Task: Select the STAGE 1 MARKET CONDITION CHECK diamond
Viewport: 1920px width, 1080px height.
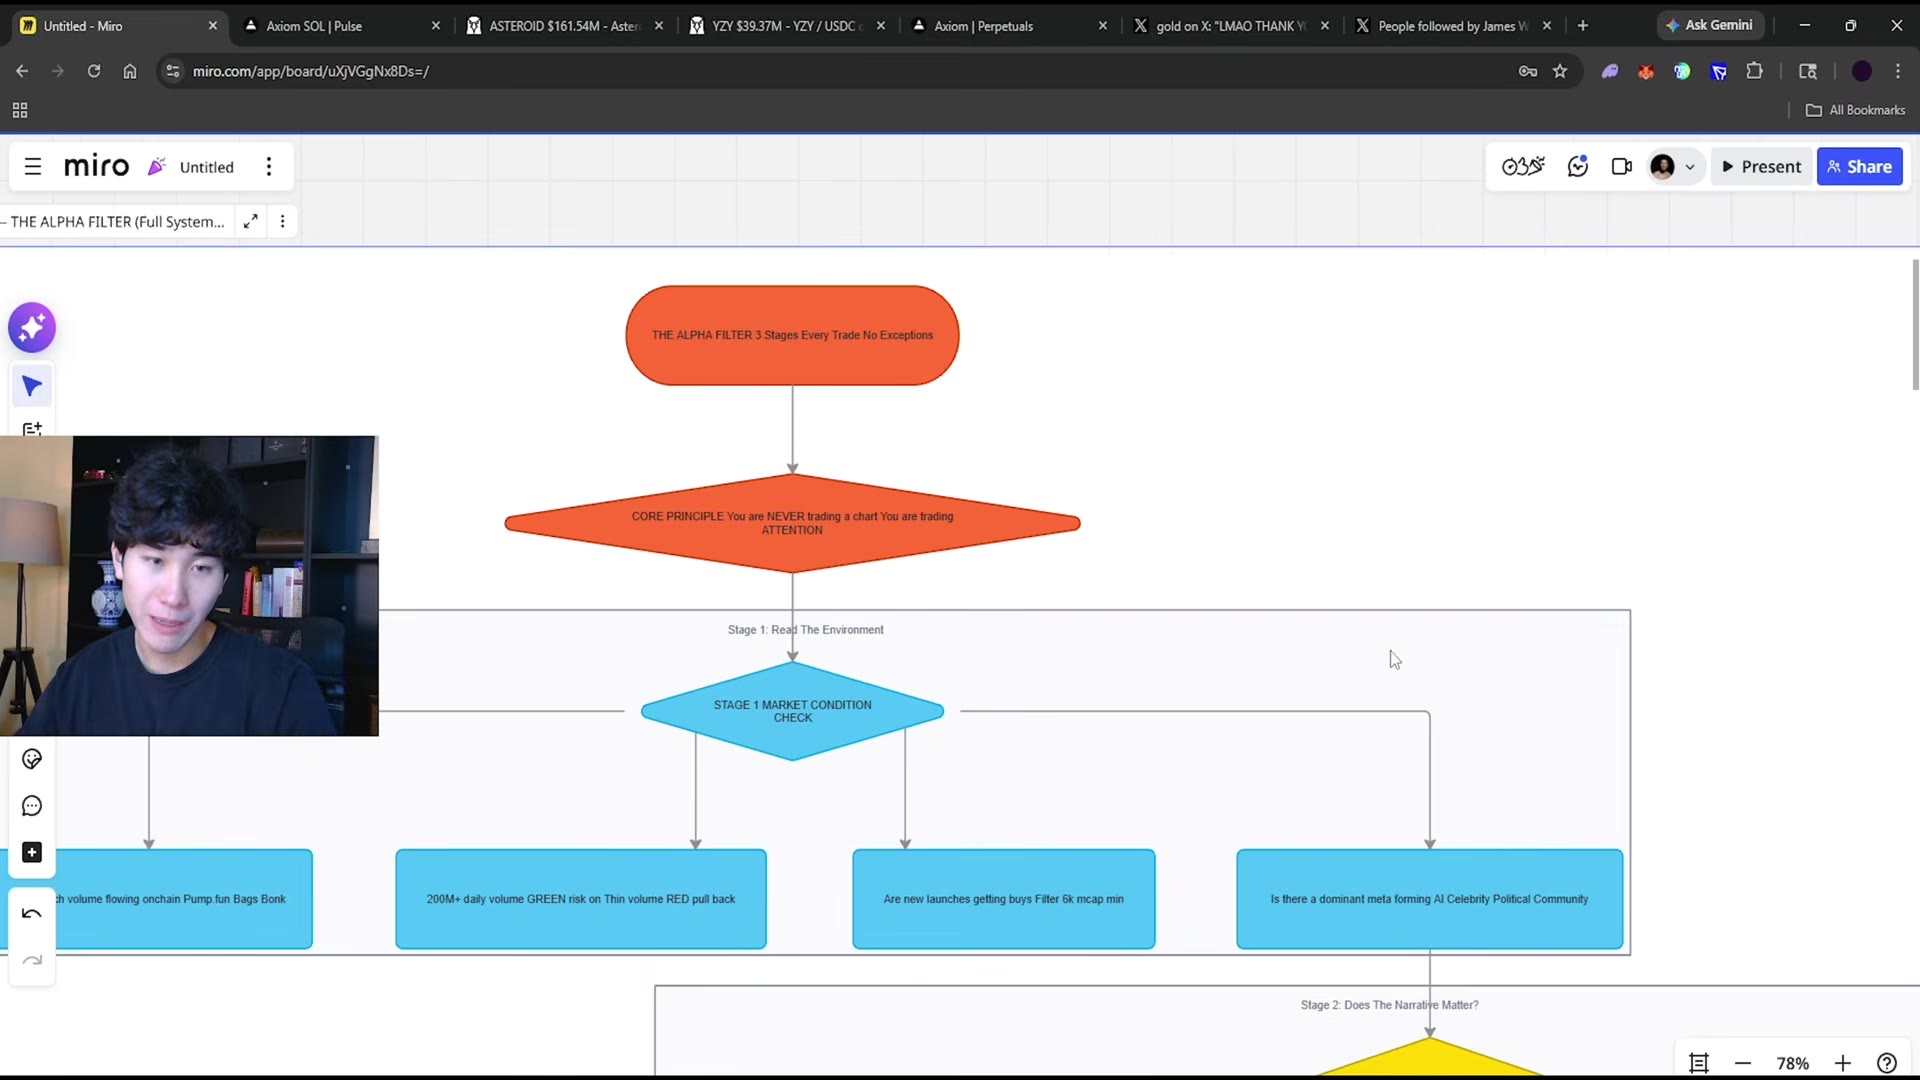Action: (x=792, y=711)
